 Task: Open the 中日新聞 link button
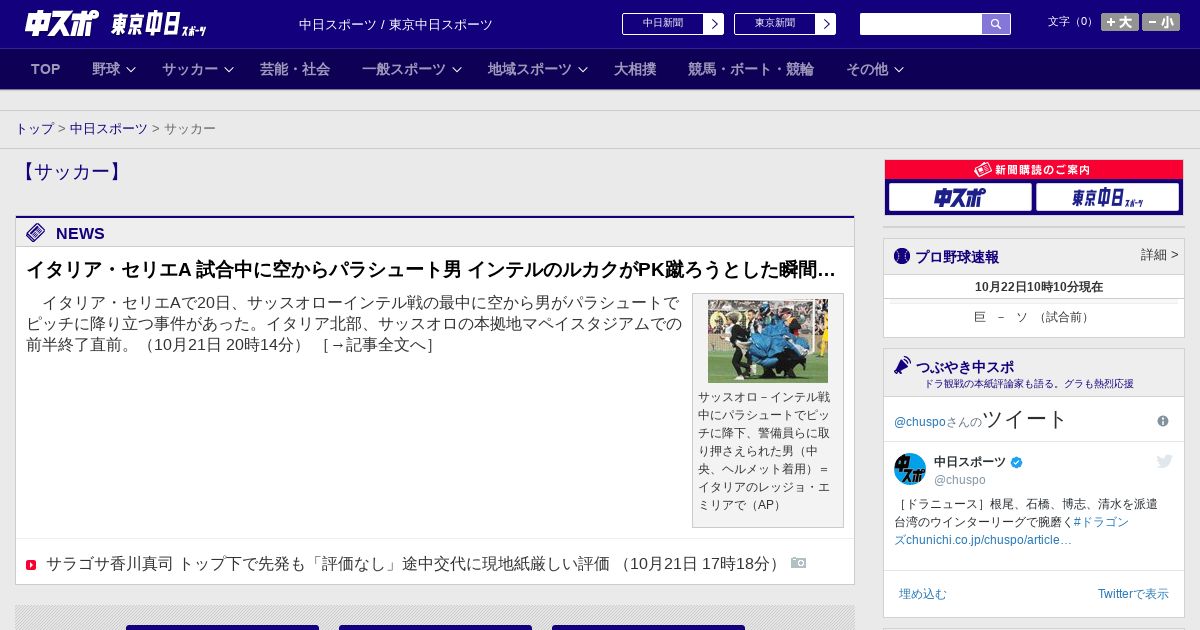click(x=663, y=24)
